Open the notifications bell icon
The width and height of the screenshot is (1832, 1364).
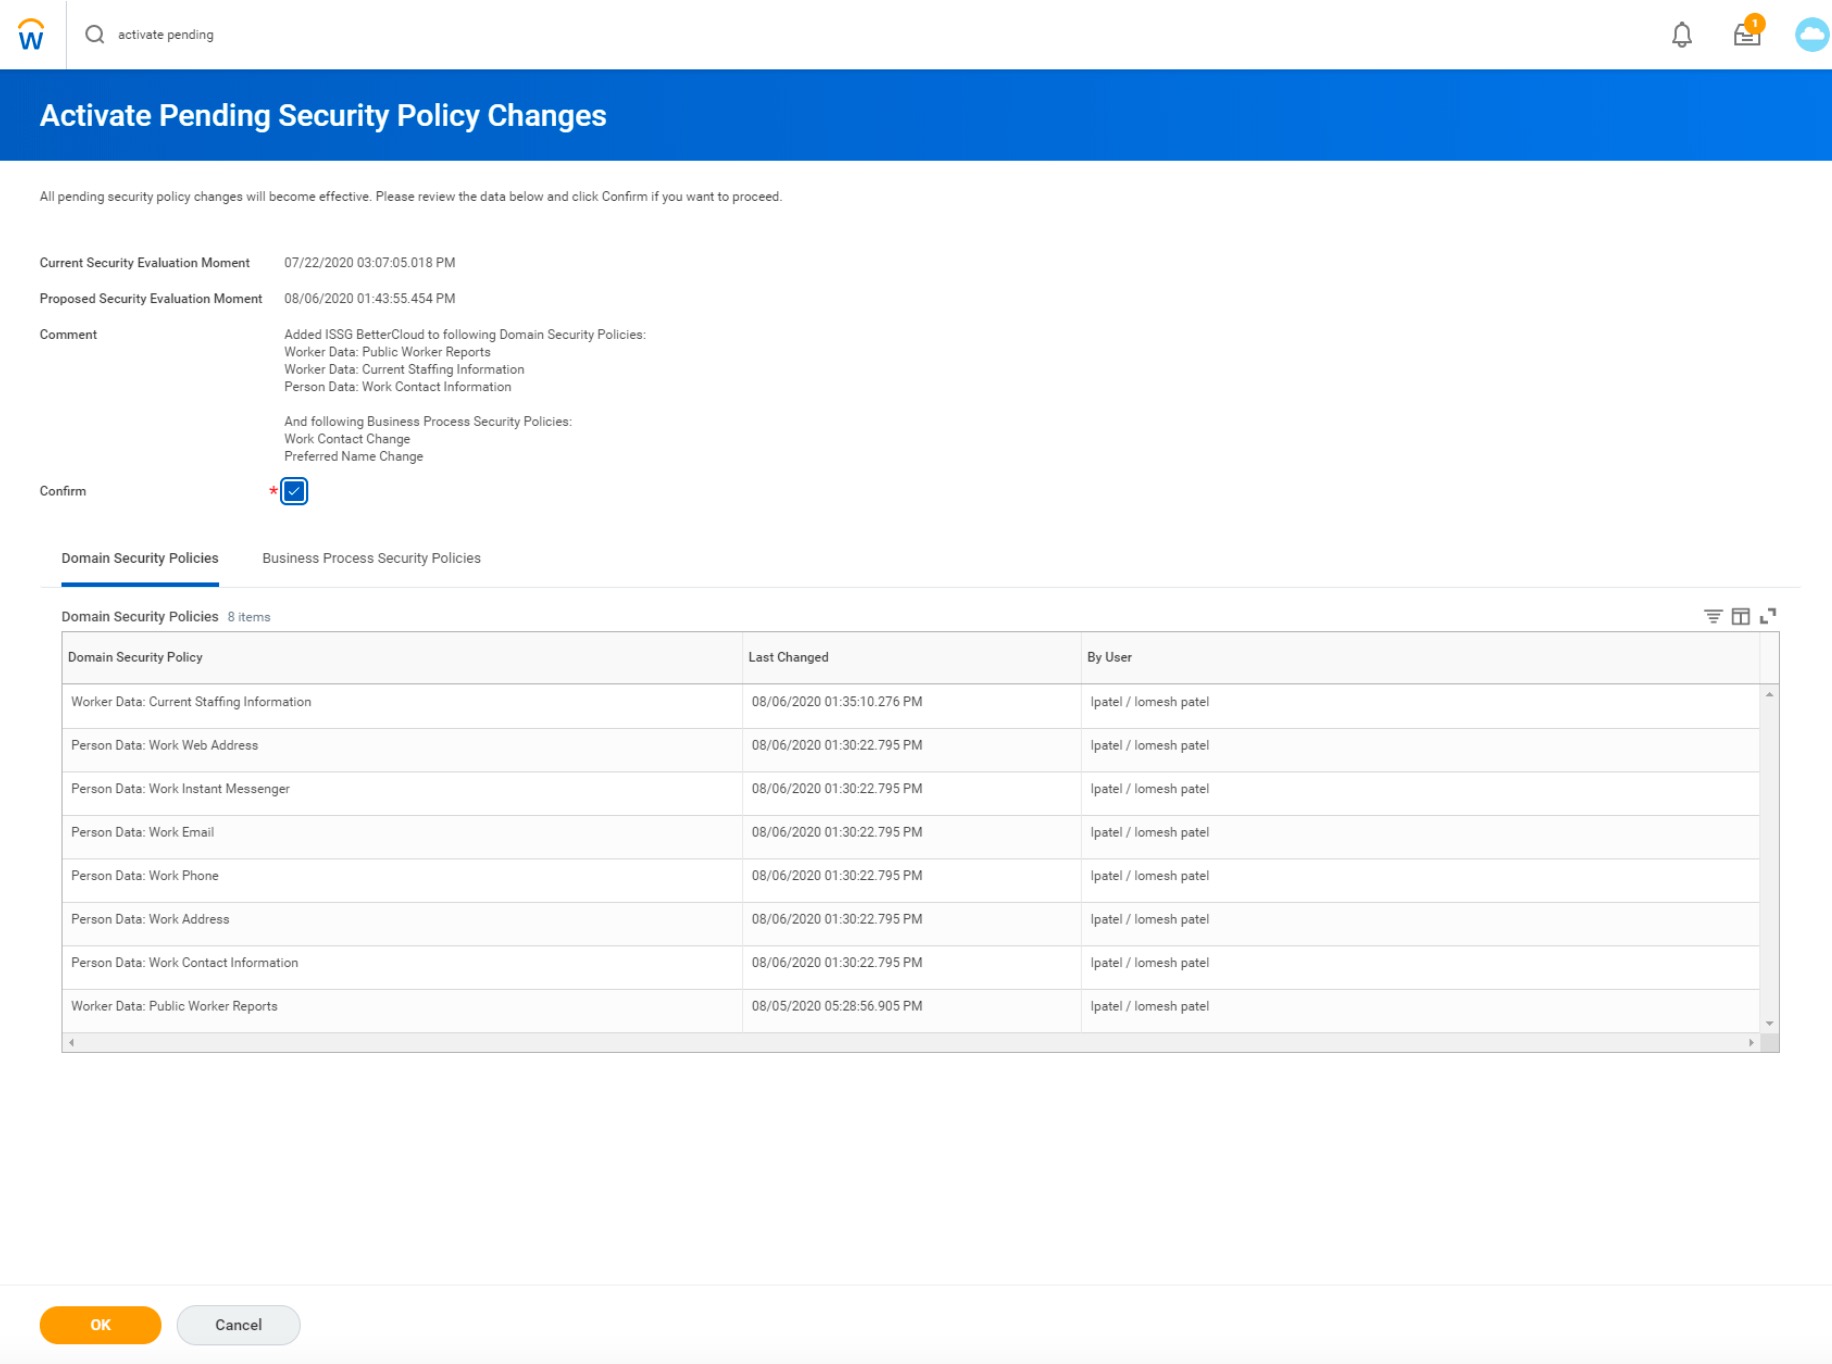tap(1682, 33)
